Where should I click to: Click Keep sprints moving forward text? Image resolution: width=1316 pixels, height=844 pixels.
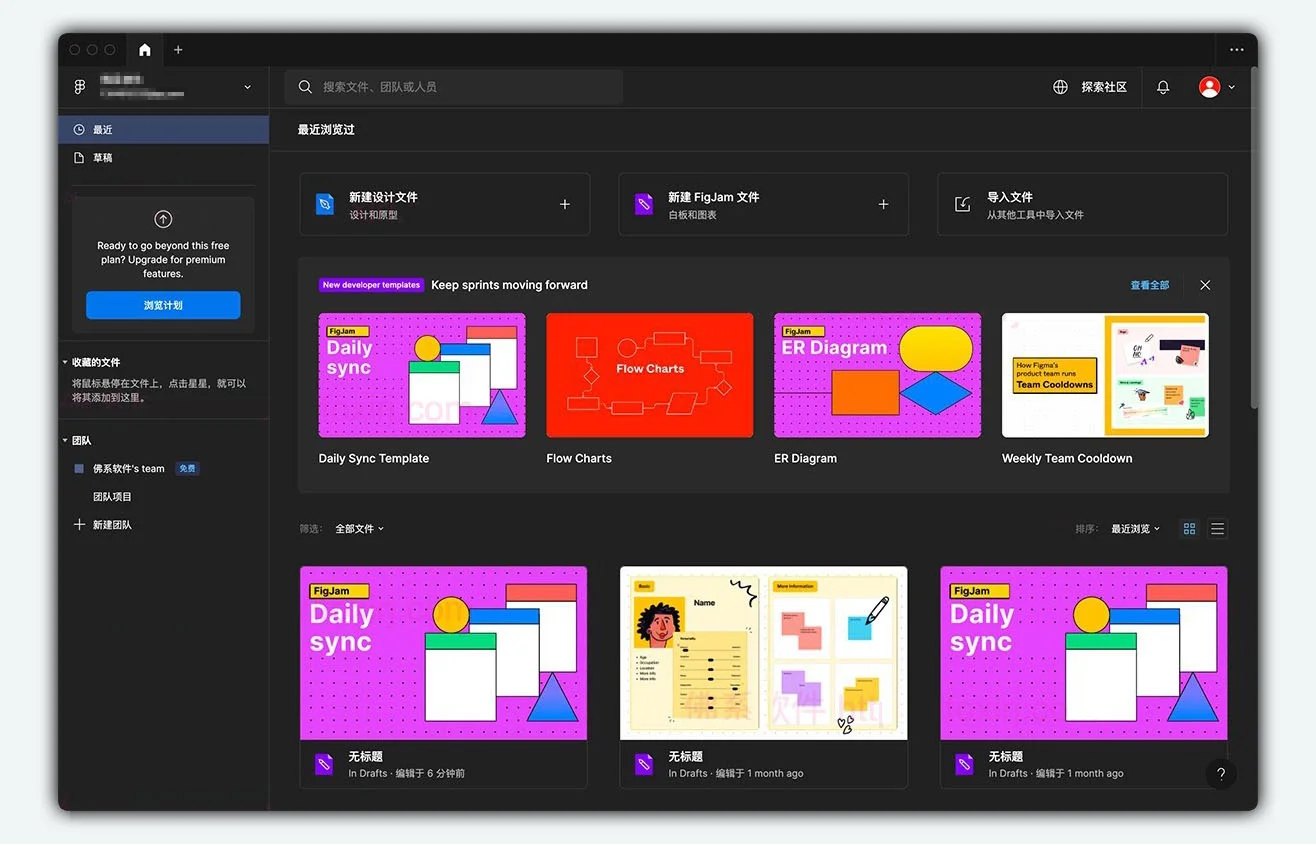pyautogui.click(x=510, y=285)
